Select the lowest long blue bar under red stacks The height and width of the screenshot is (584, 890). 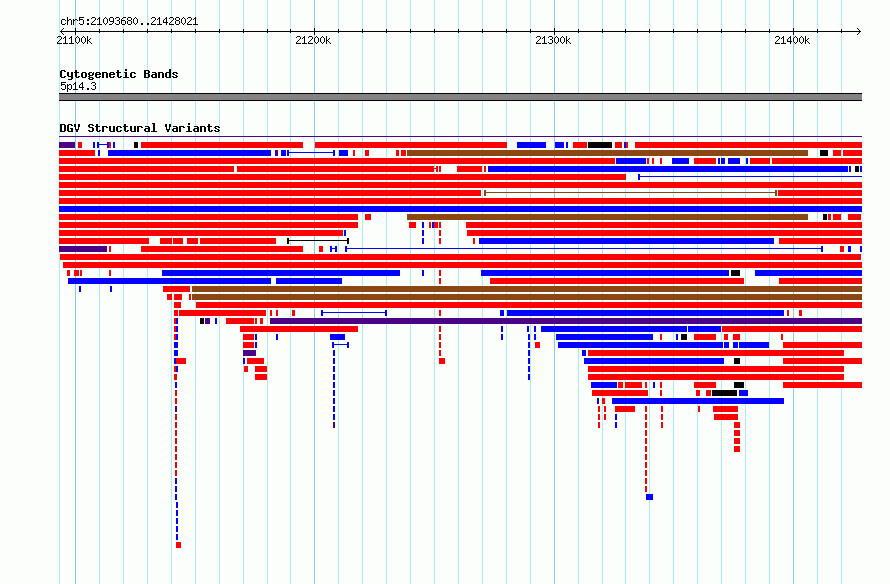click(x=698, y=401)
